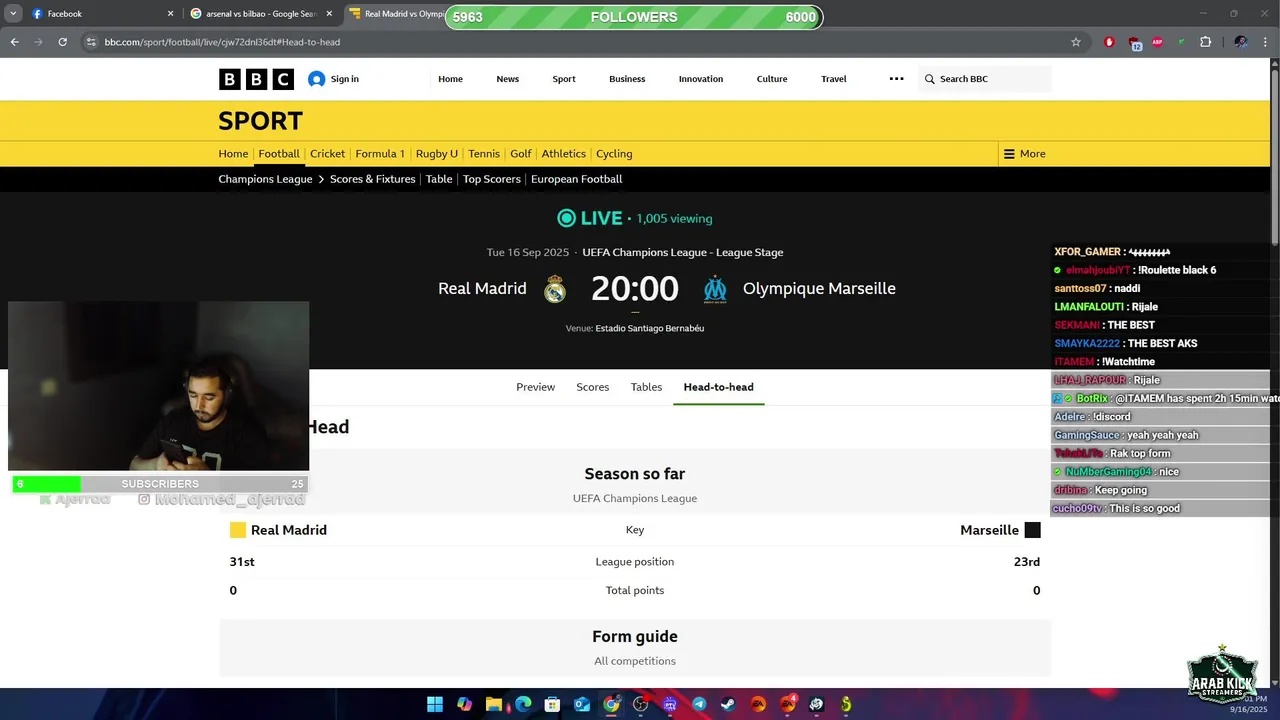The image size is (1280, 720).
Task: Click the Search BBC magnifier icon
Action: point(929,79)
